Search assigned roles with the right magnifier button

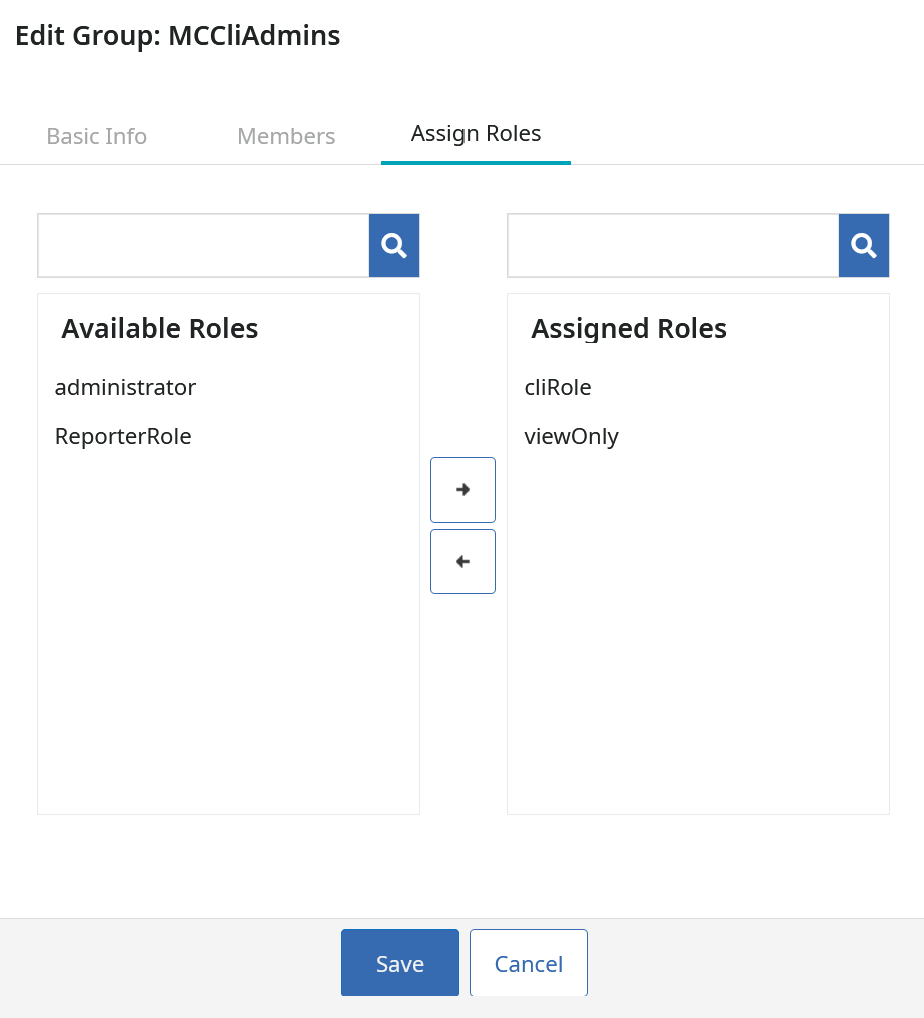(x=864, y=245)
